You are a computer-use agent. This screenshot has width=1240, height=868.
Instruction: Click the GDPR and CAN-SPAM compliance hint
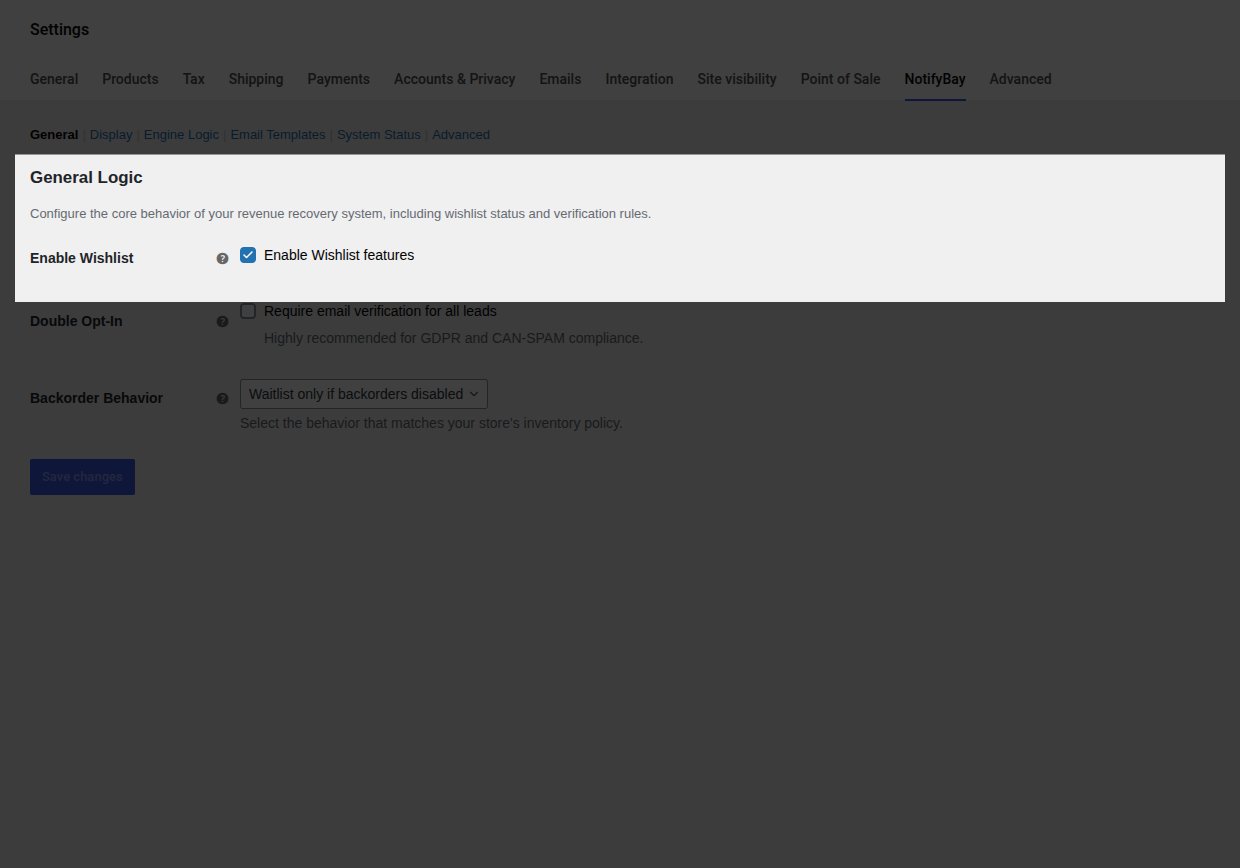[453, 338]
